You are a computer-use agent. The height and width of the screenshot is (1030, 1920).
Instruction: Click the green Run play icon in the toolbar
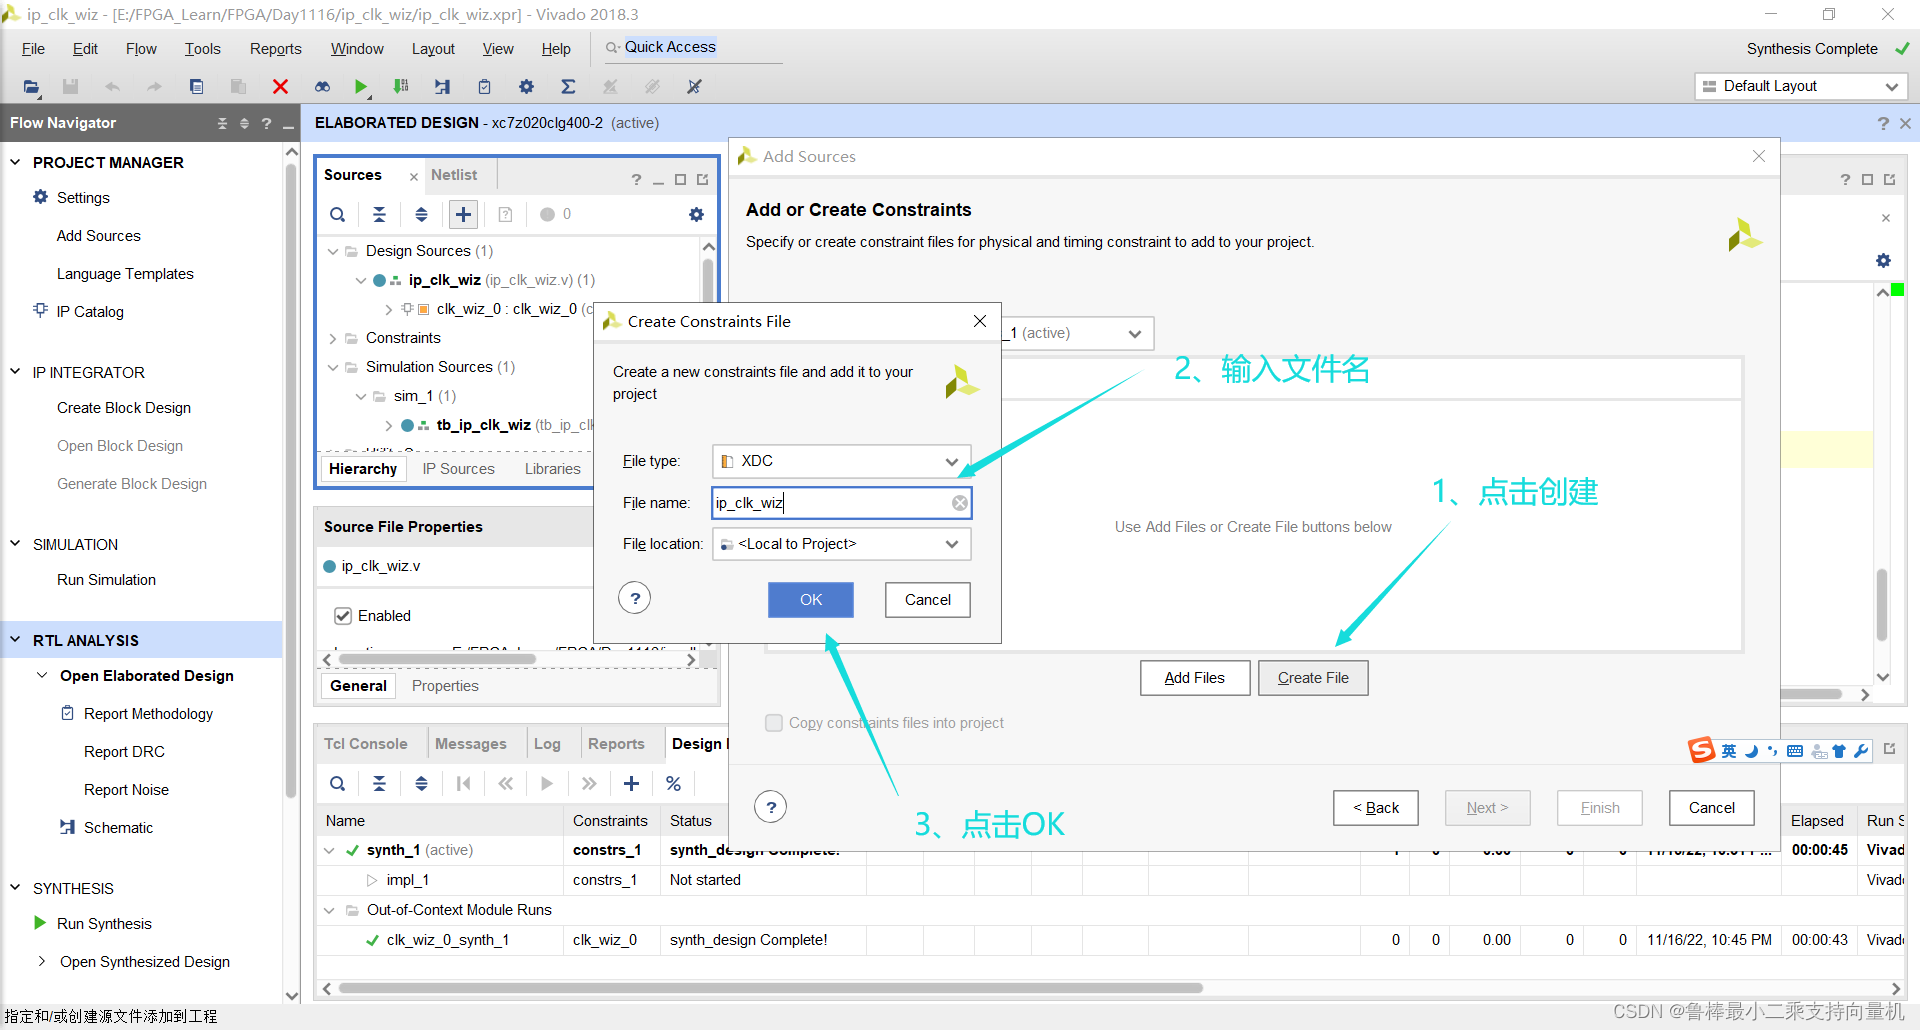(361, 87)
